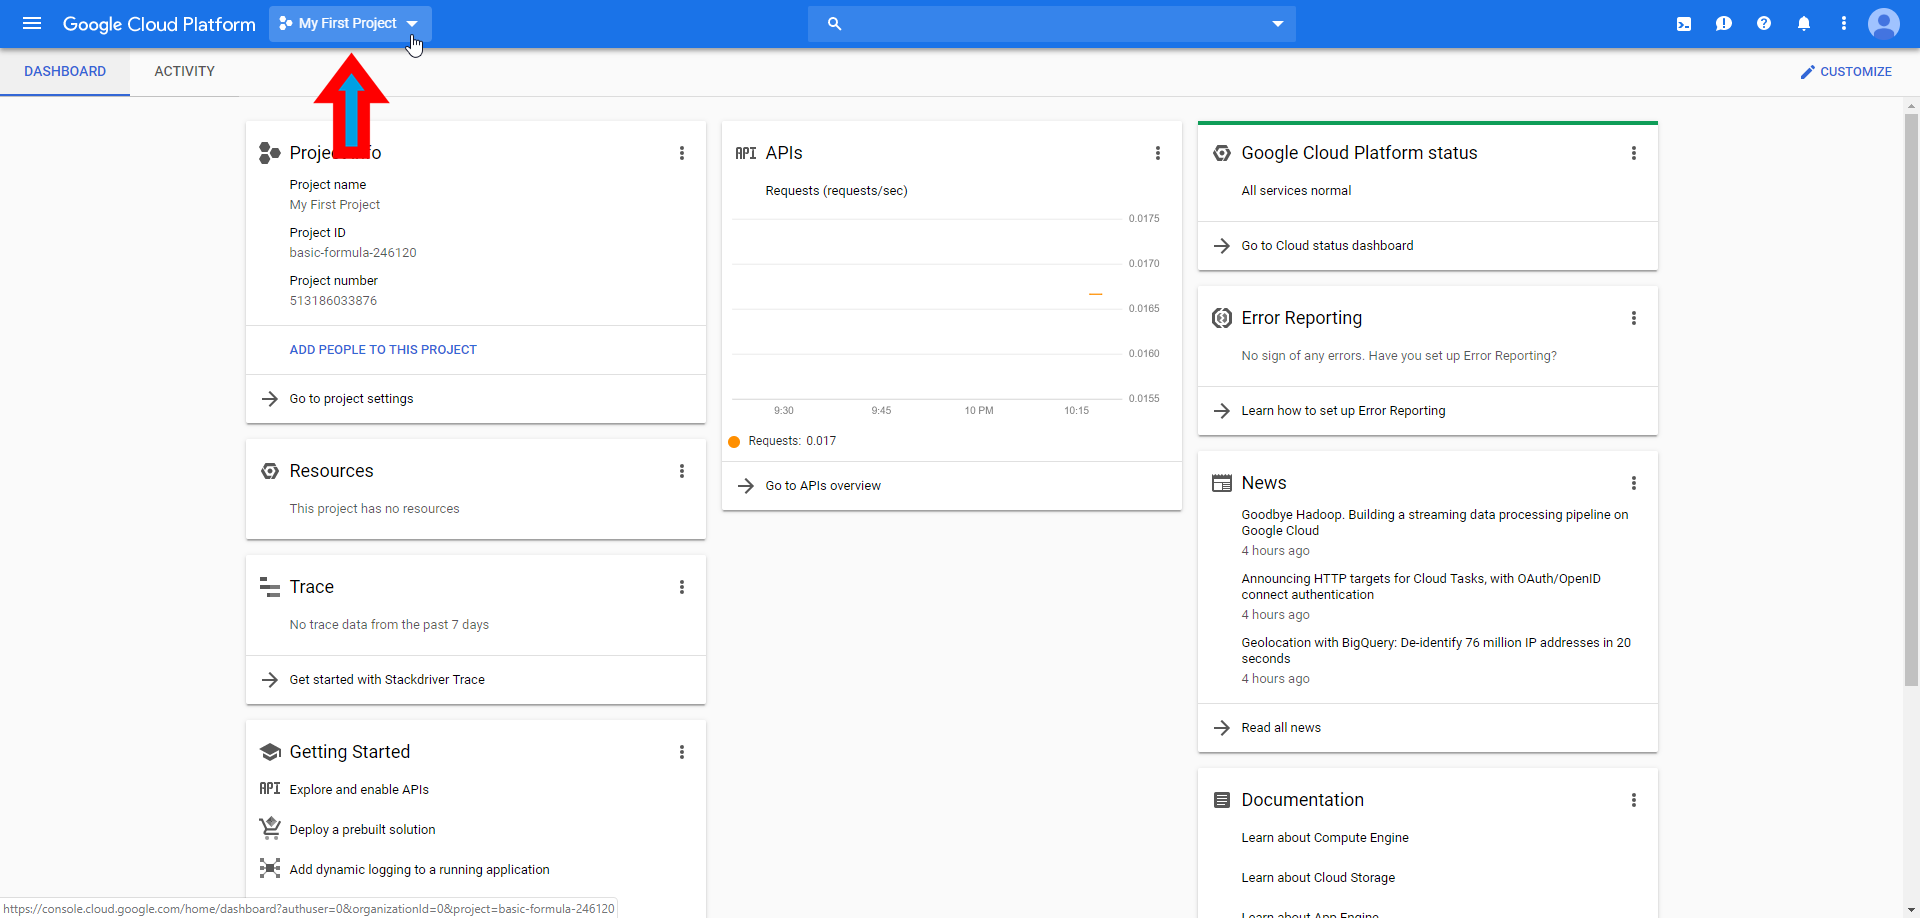Click the user account avatar

coord(1884,24)
